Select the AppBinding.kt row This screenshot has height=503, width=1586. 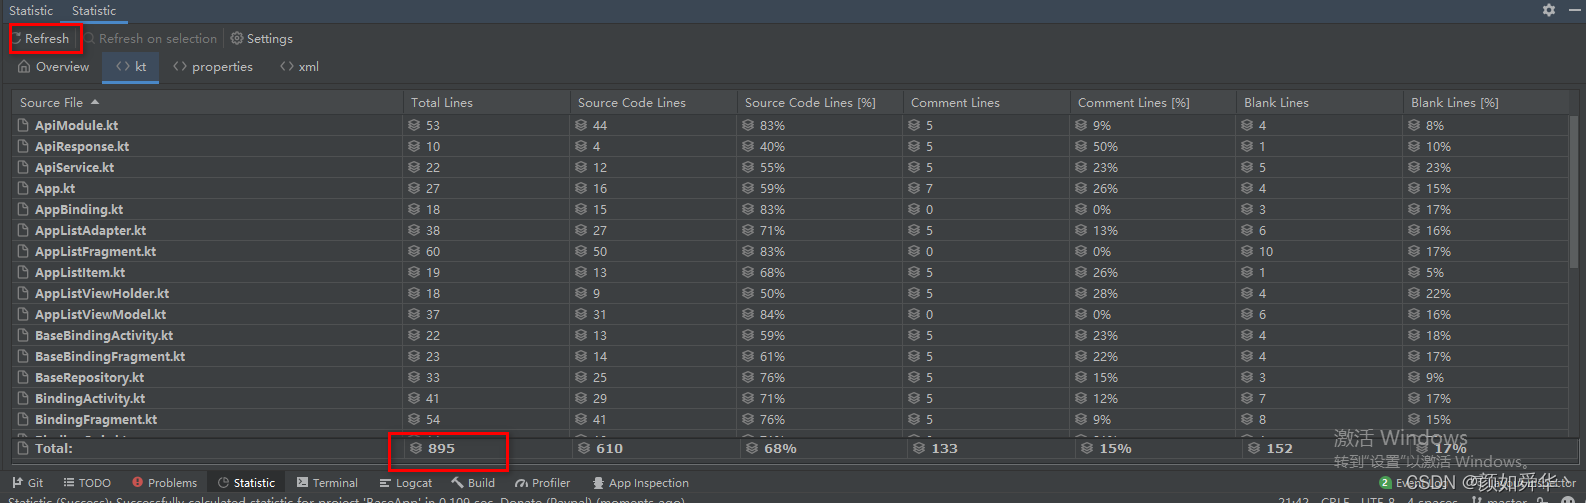pyautogui.click(x=790, y=209)
